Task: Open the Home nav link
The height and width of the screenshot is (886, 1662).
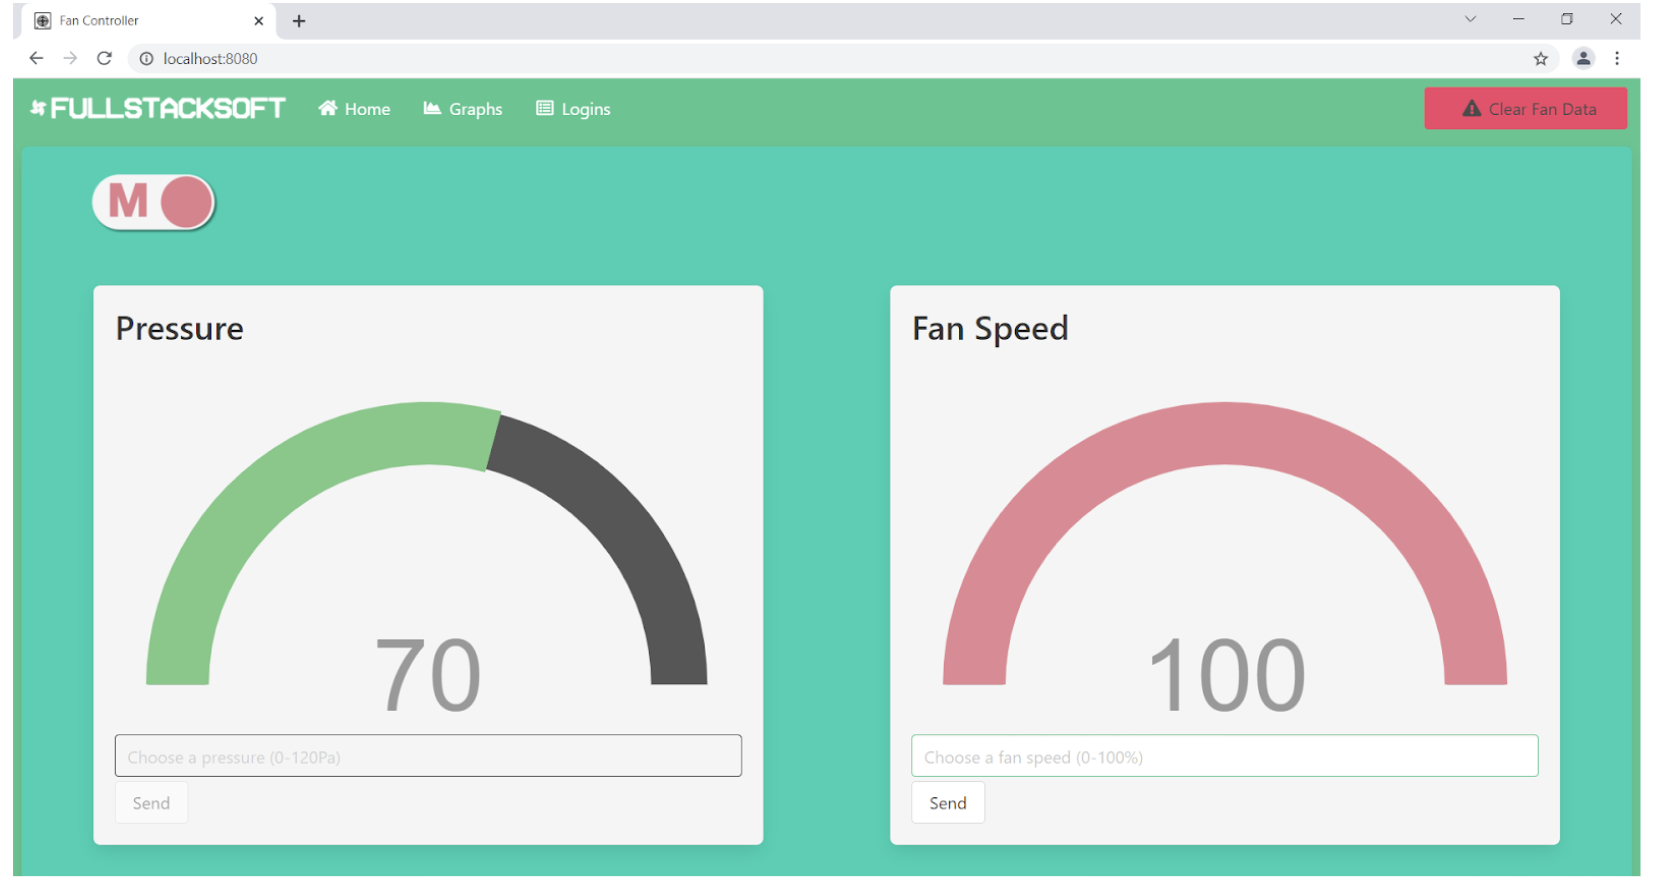Action: pyautogui.click(x=354, y=109)
